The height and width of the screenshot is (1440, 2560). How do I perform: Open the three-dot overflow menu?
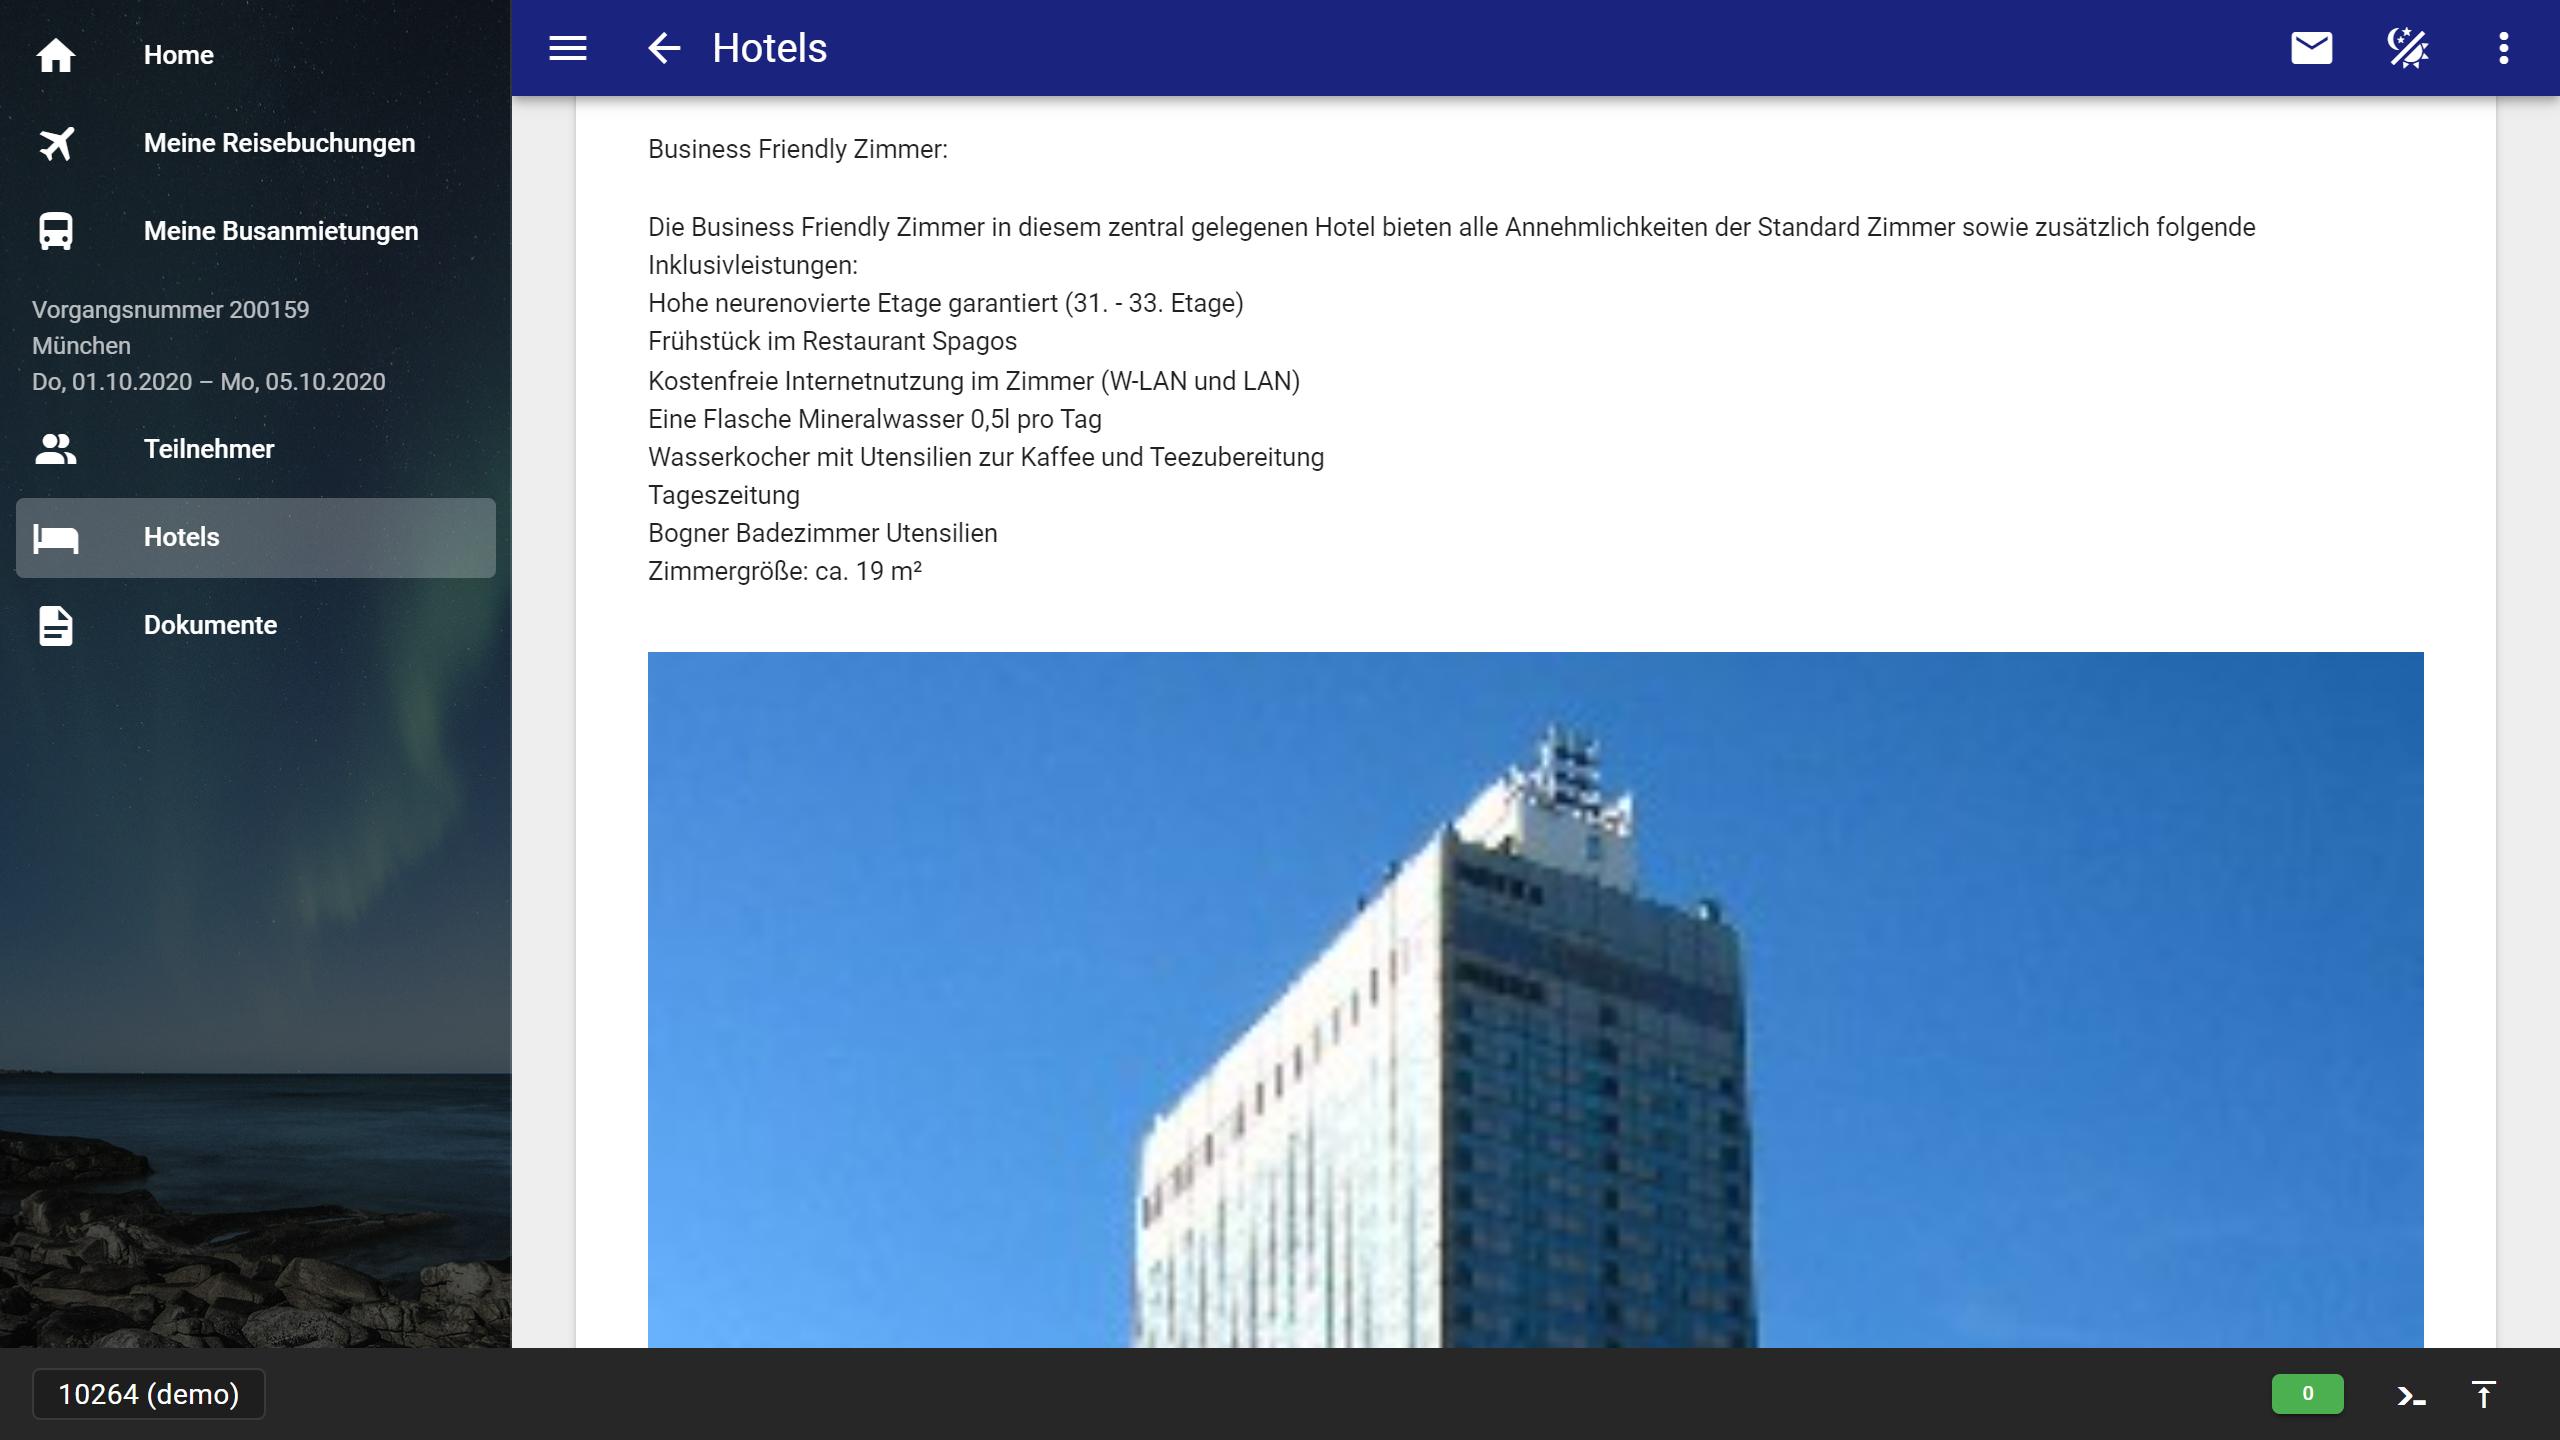point(2503,48)
